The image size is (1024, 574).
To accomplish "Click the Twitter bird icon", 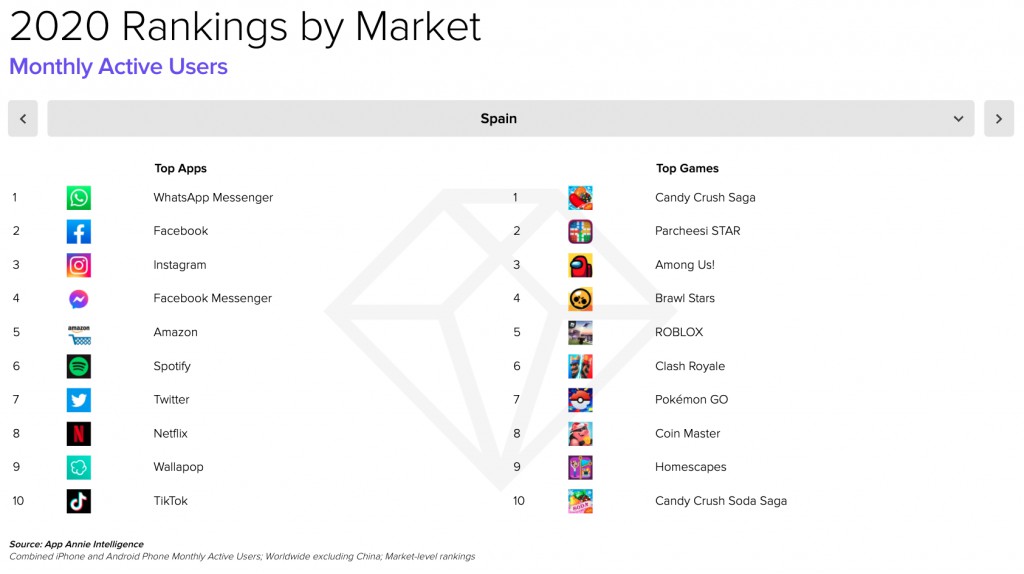I will point(78,400).
